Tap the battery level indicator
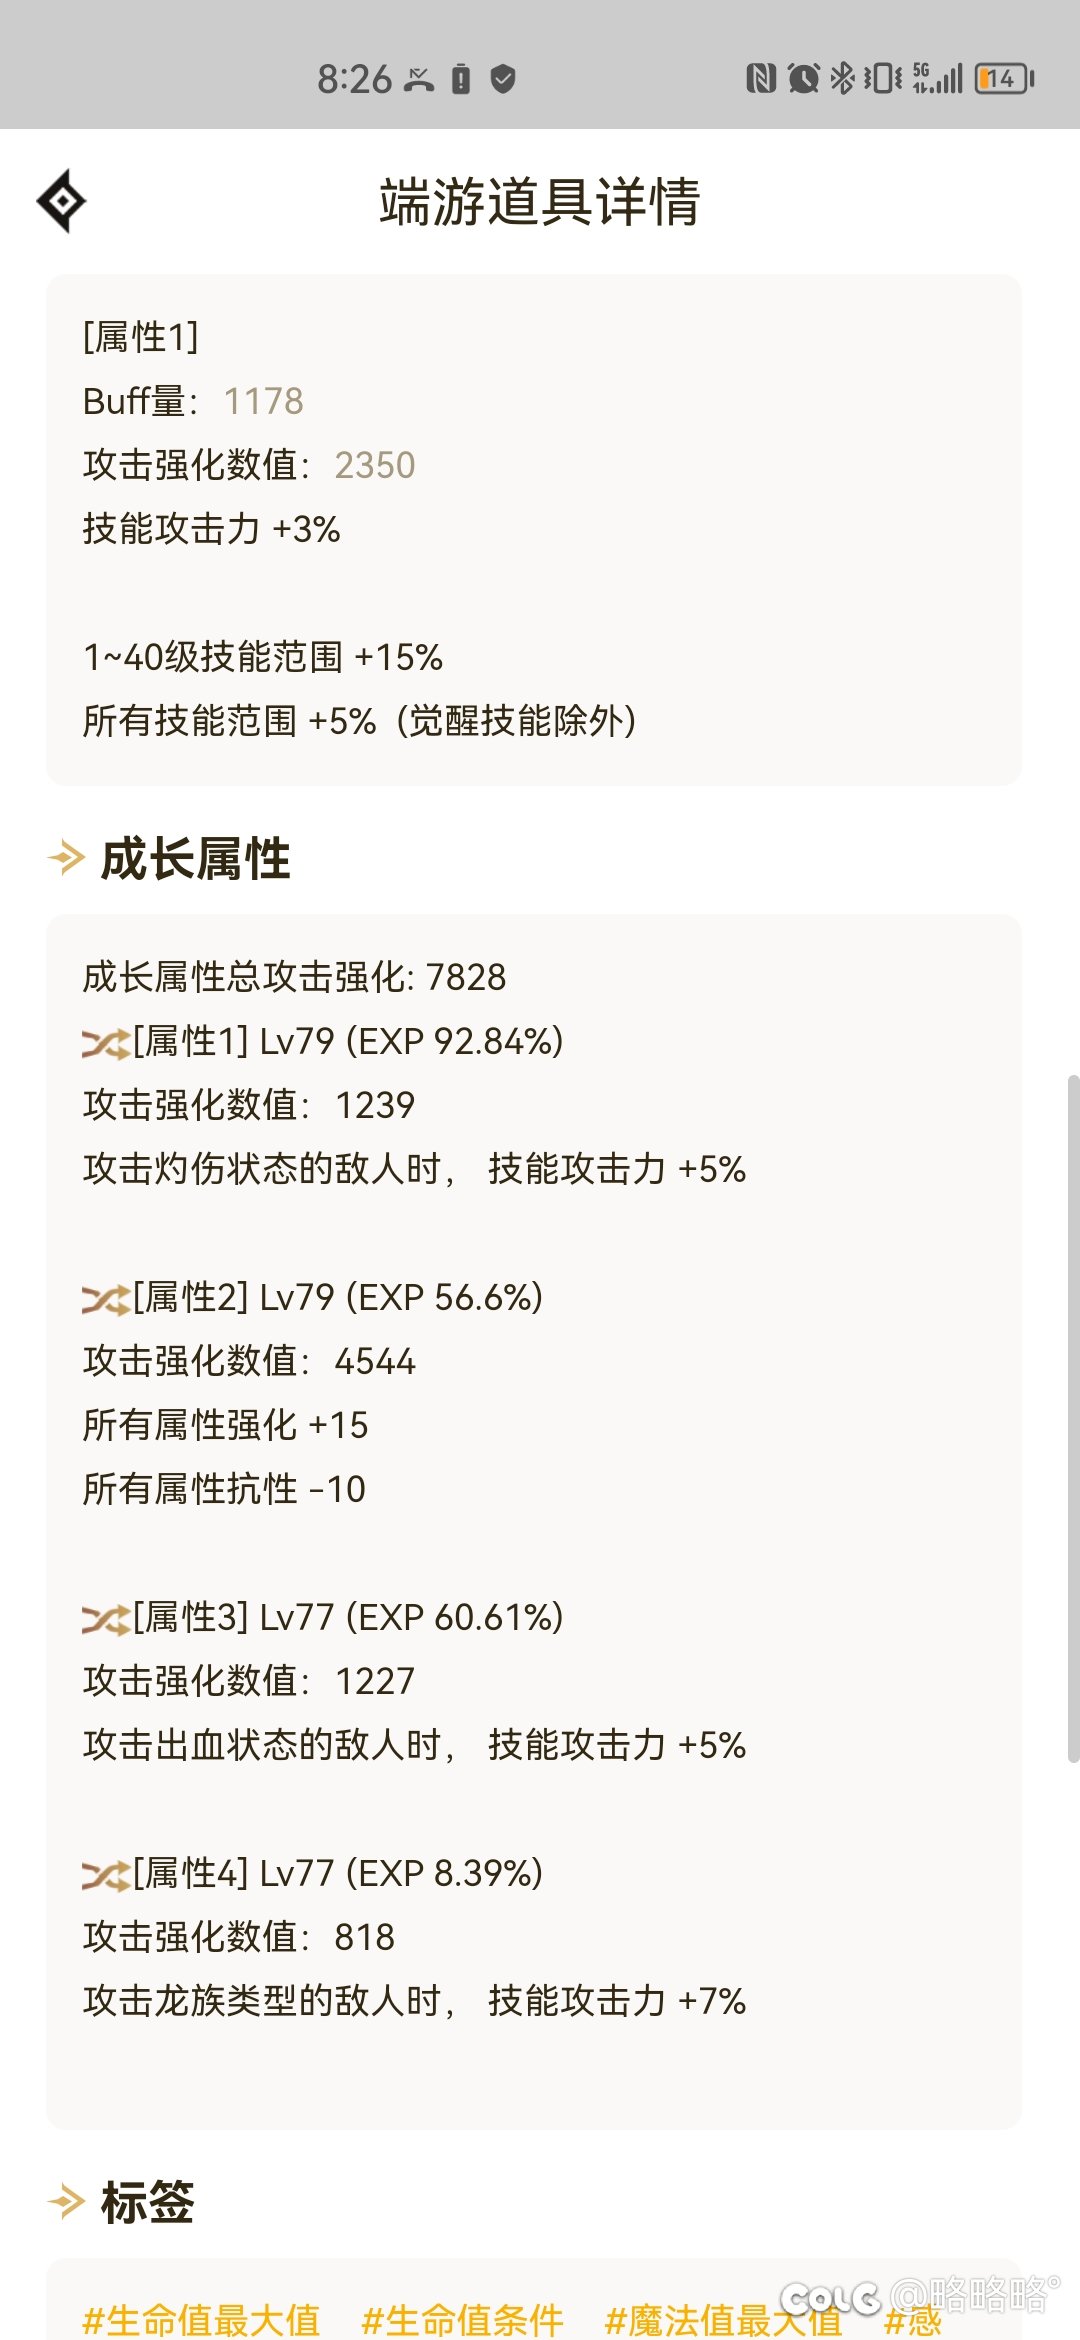This screenshot has width=1080, height=2340. [1004, 78]
